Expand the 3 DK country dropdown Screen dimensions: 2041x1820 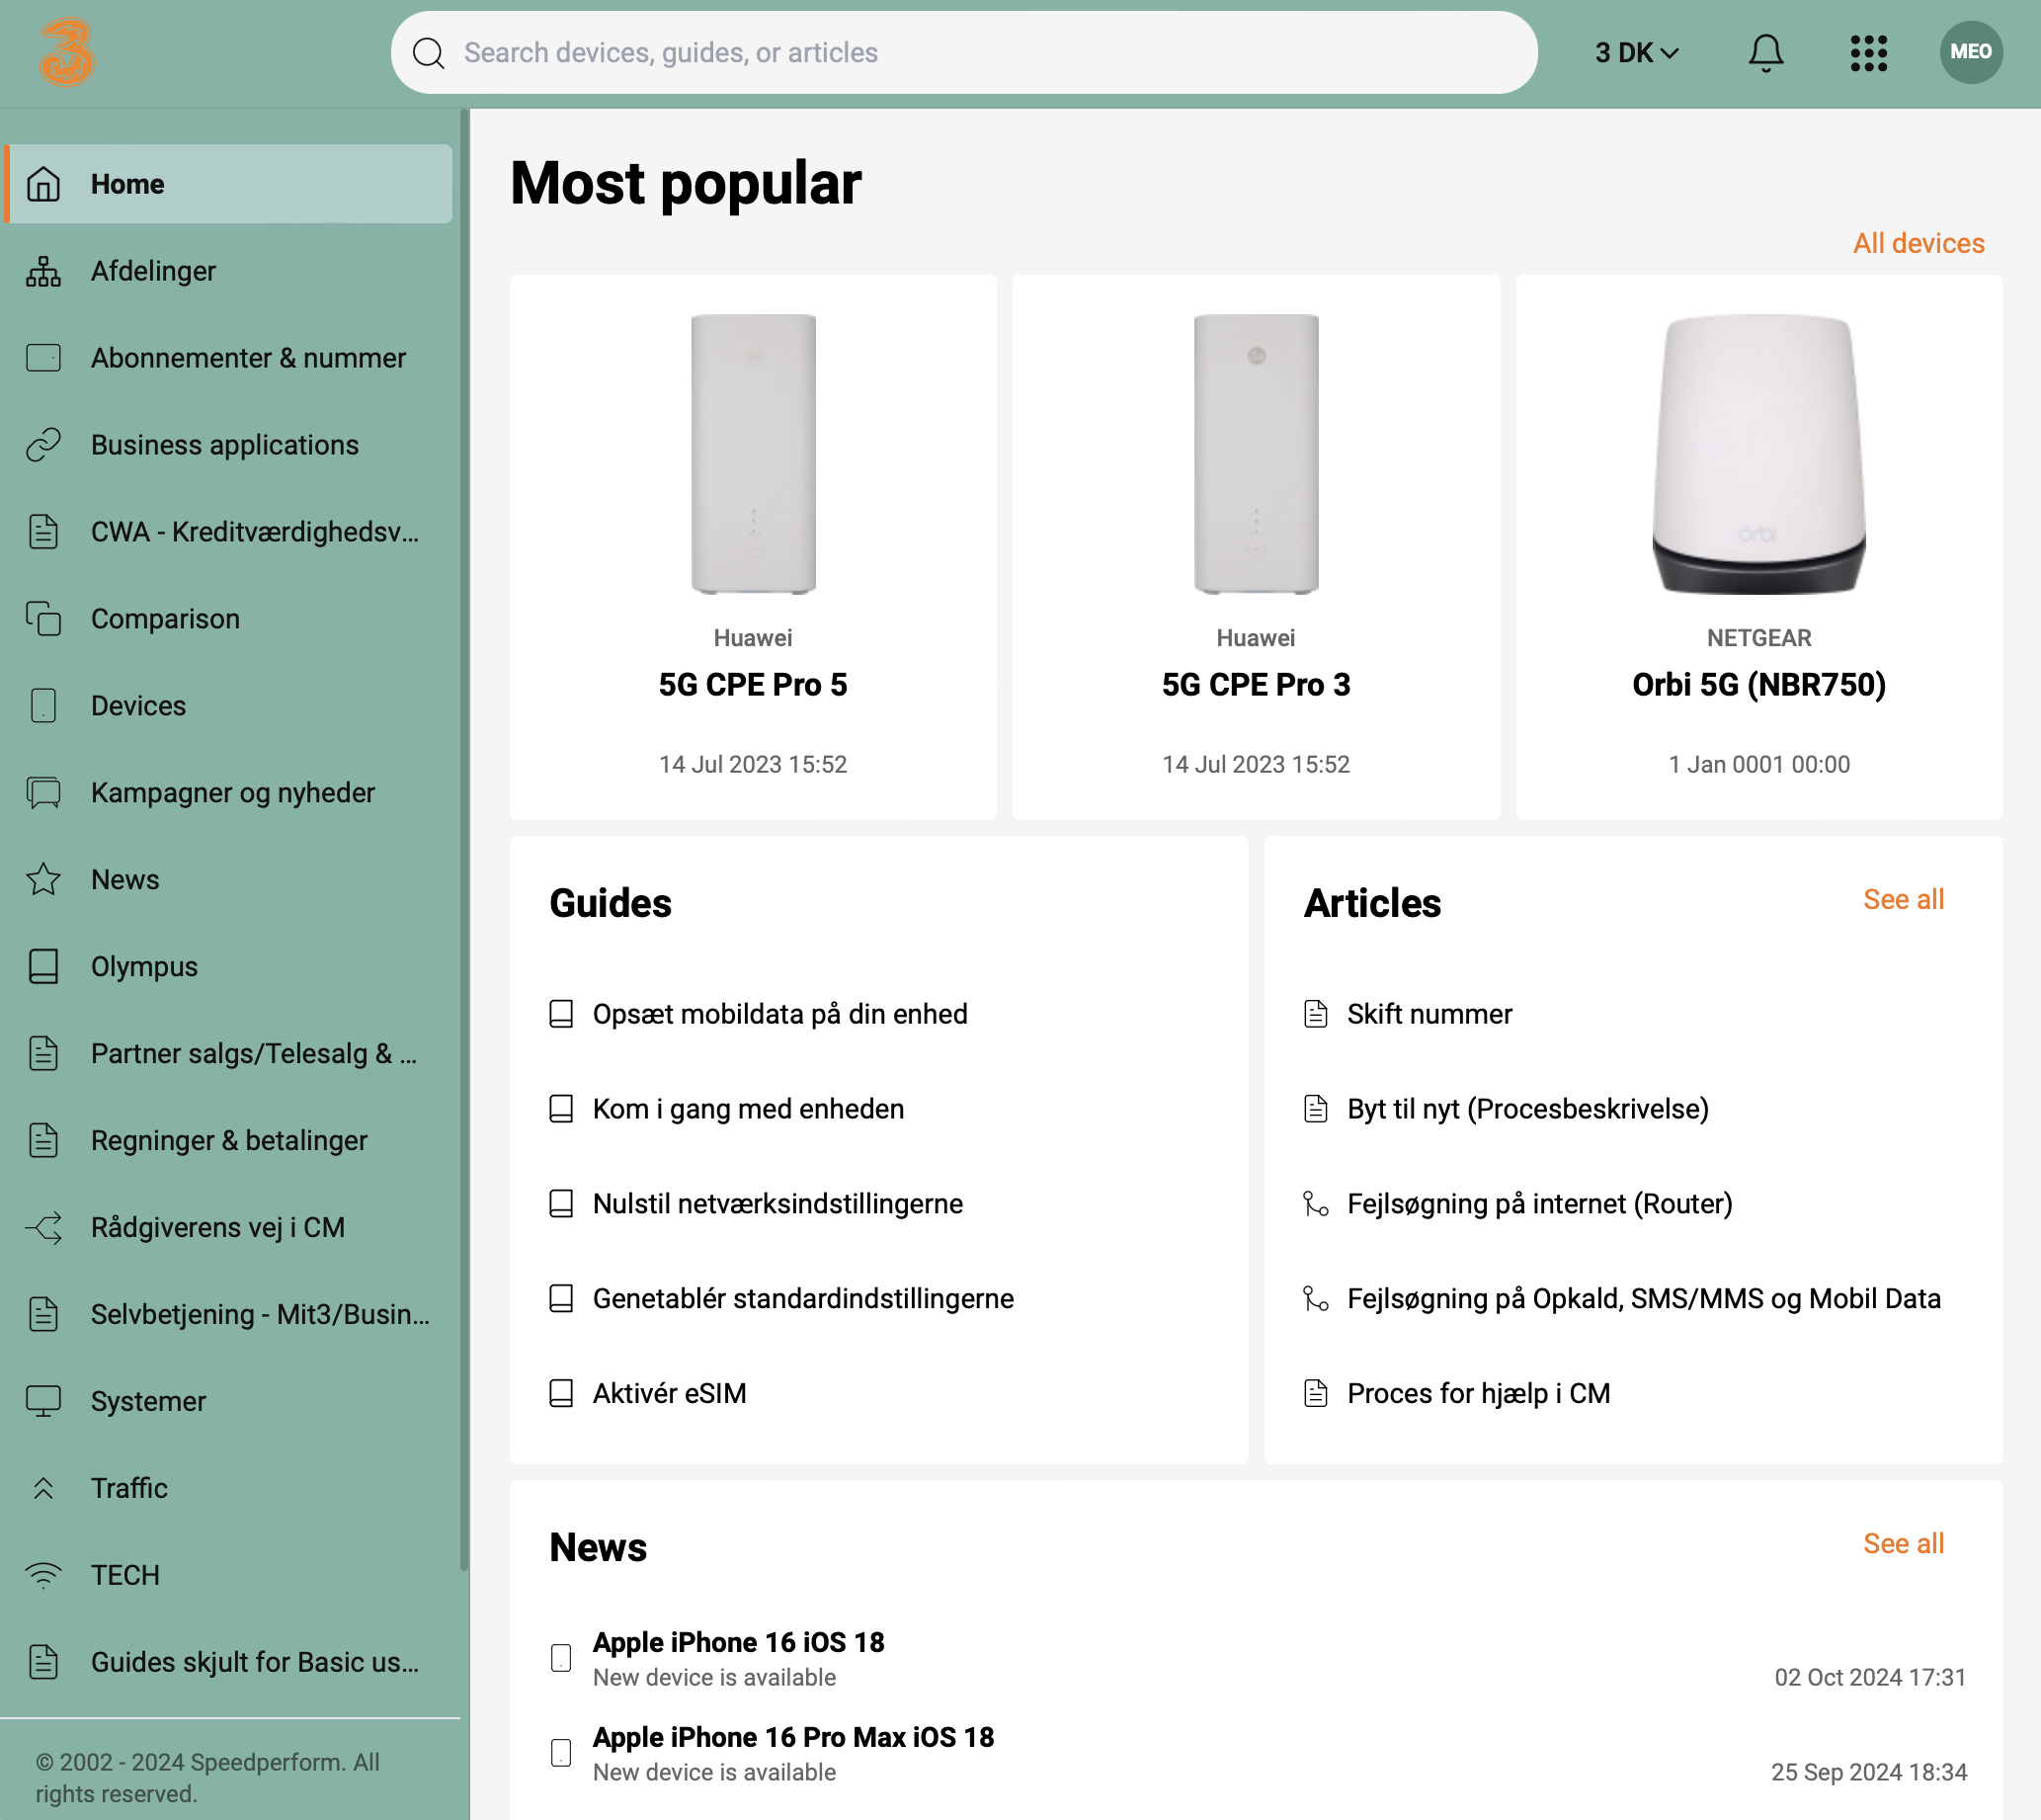1636,52
